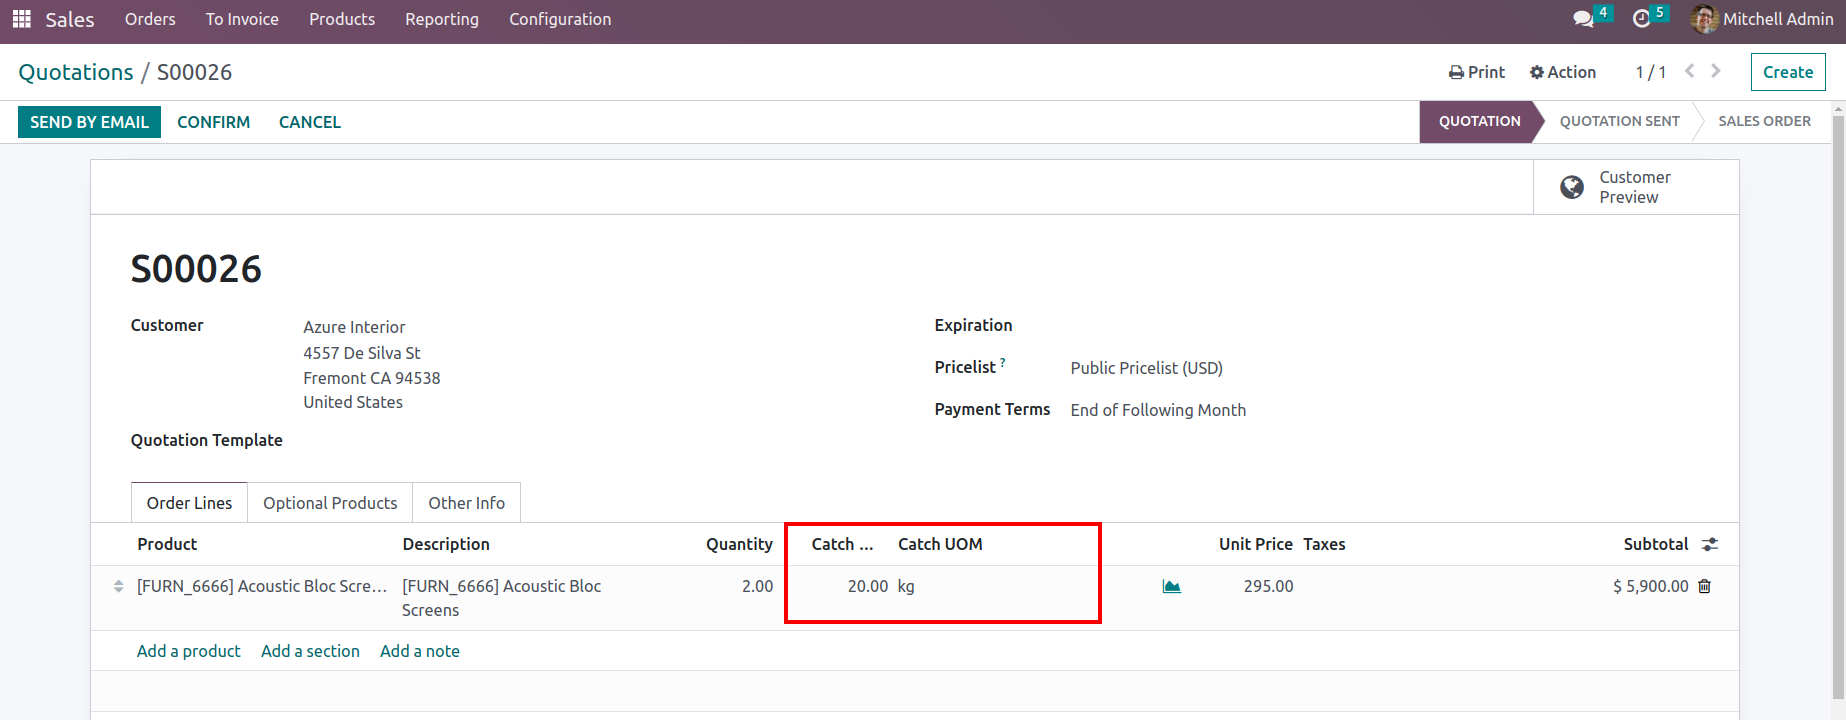Screen dimensions: 1846x720
Task: Select the Quotation status stage
Action: point(1479,121)
